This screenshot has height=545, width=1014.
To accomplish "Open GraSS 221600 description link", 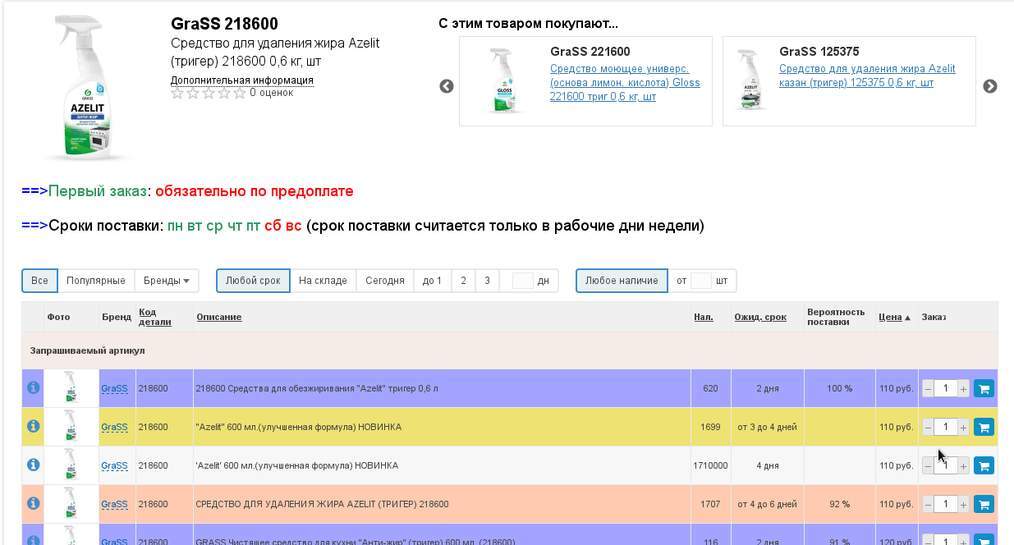I will click(x=625, y=82).
